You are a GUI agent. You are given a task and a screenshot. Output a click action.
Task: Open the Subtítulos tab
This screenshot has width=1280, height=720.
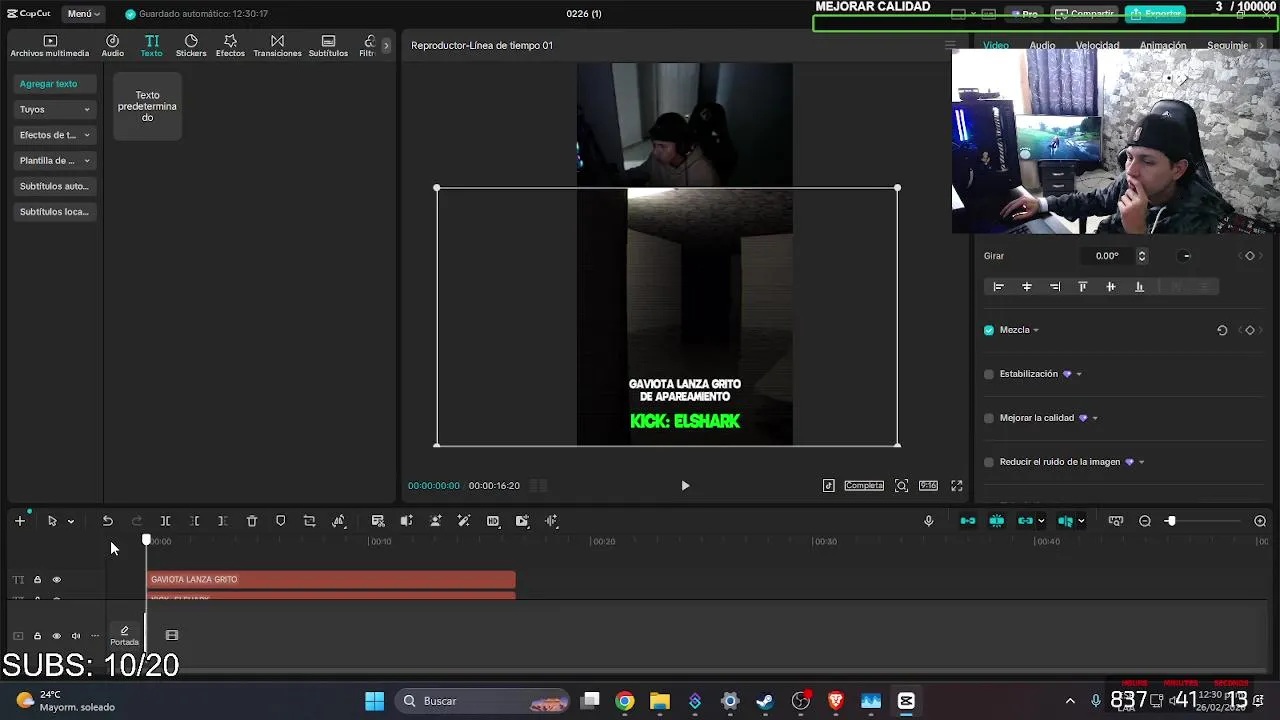click(x=328, y=46)
